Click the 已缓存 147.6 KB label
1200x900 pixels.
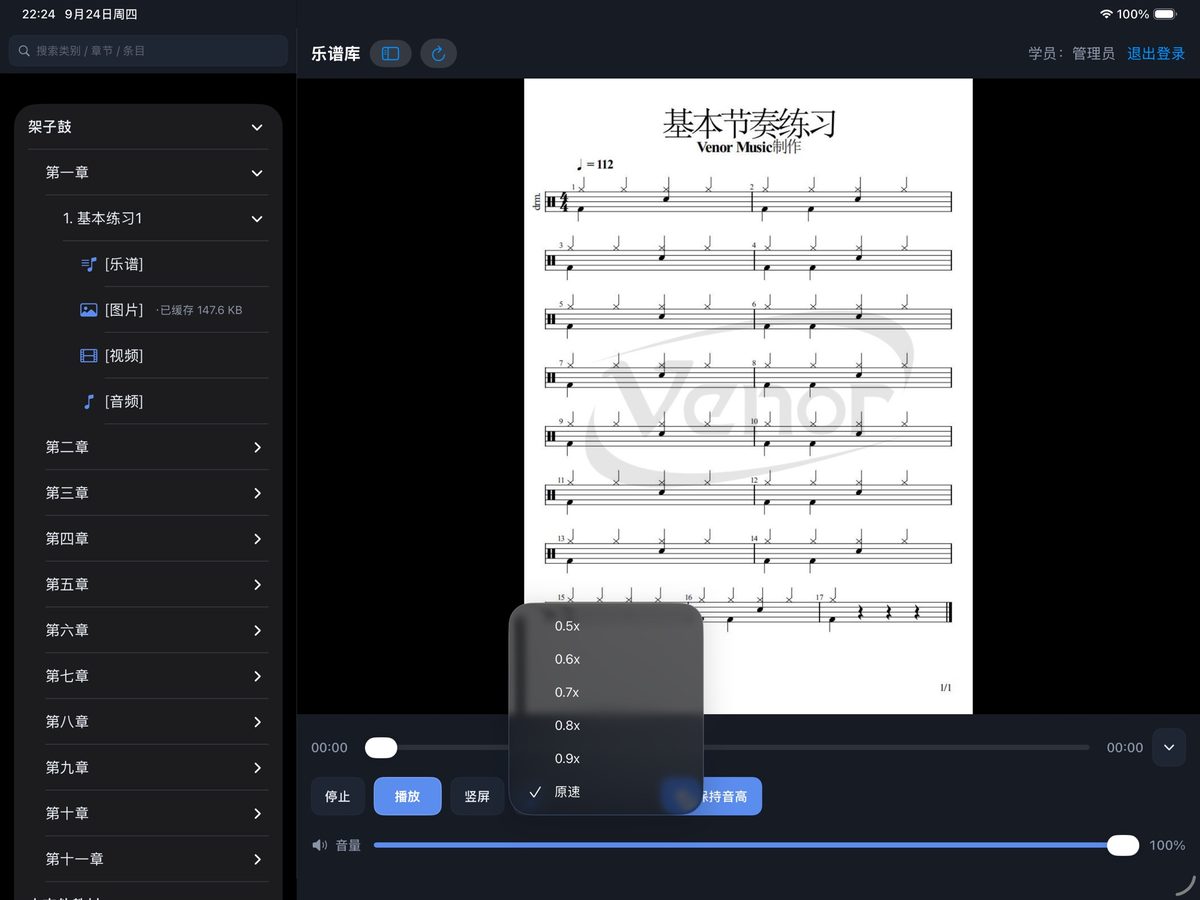201,310
